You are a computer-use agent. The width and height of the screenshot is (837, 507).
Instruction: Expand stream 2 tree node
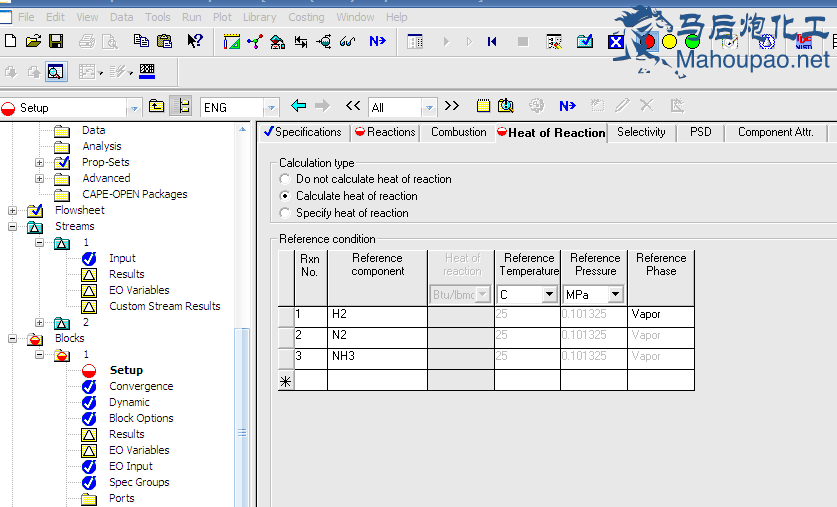(40, 322)
